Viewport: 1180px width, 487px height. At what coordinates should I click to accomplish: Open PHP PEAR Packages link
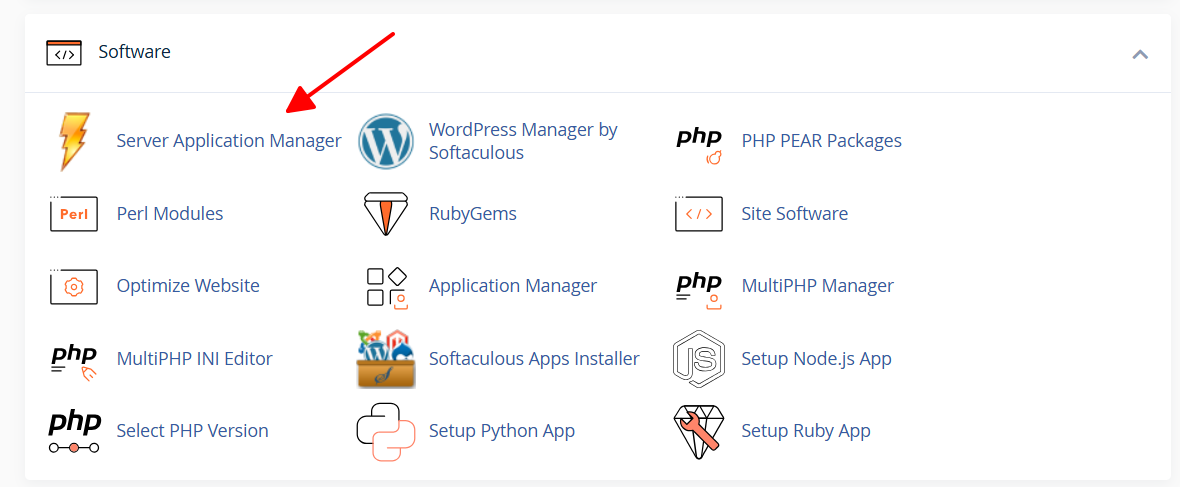(x=822, y=141)
